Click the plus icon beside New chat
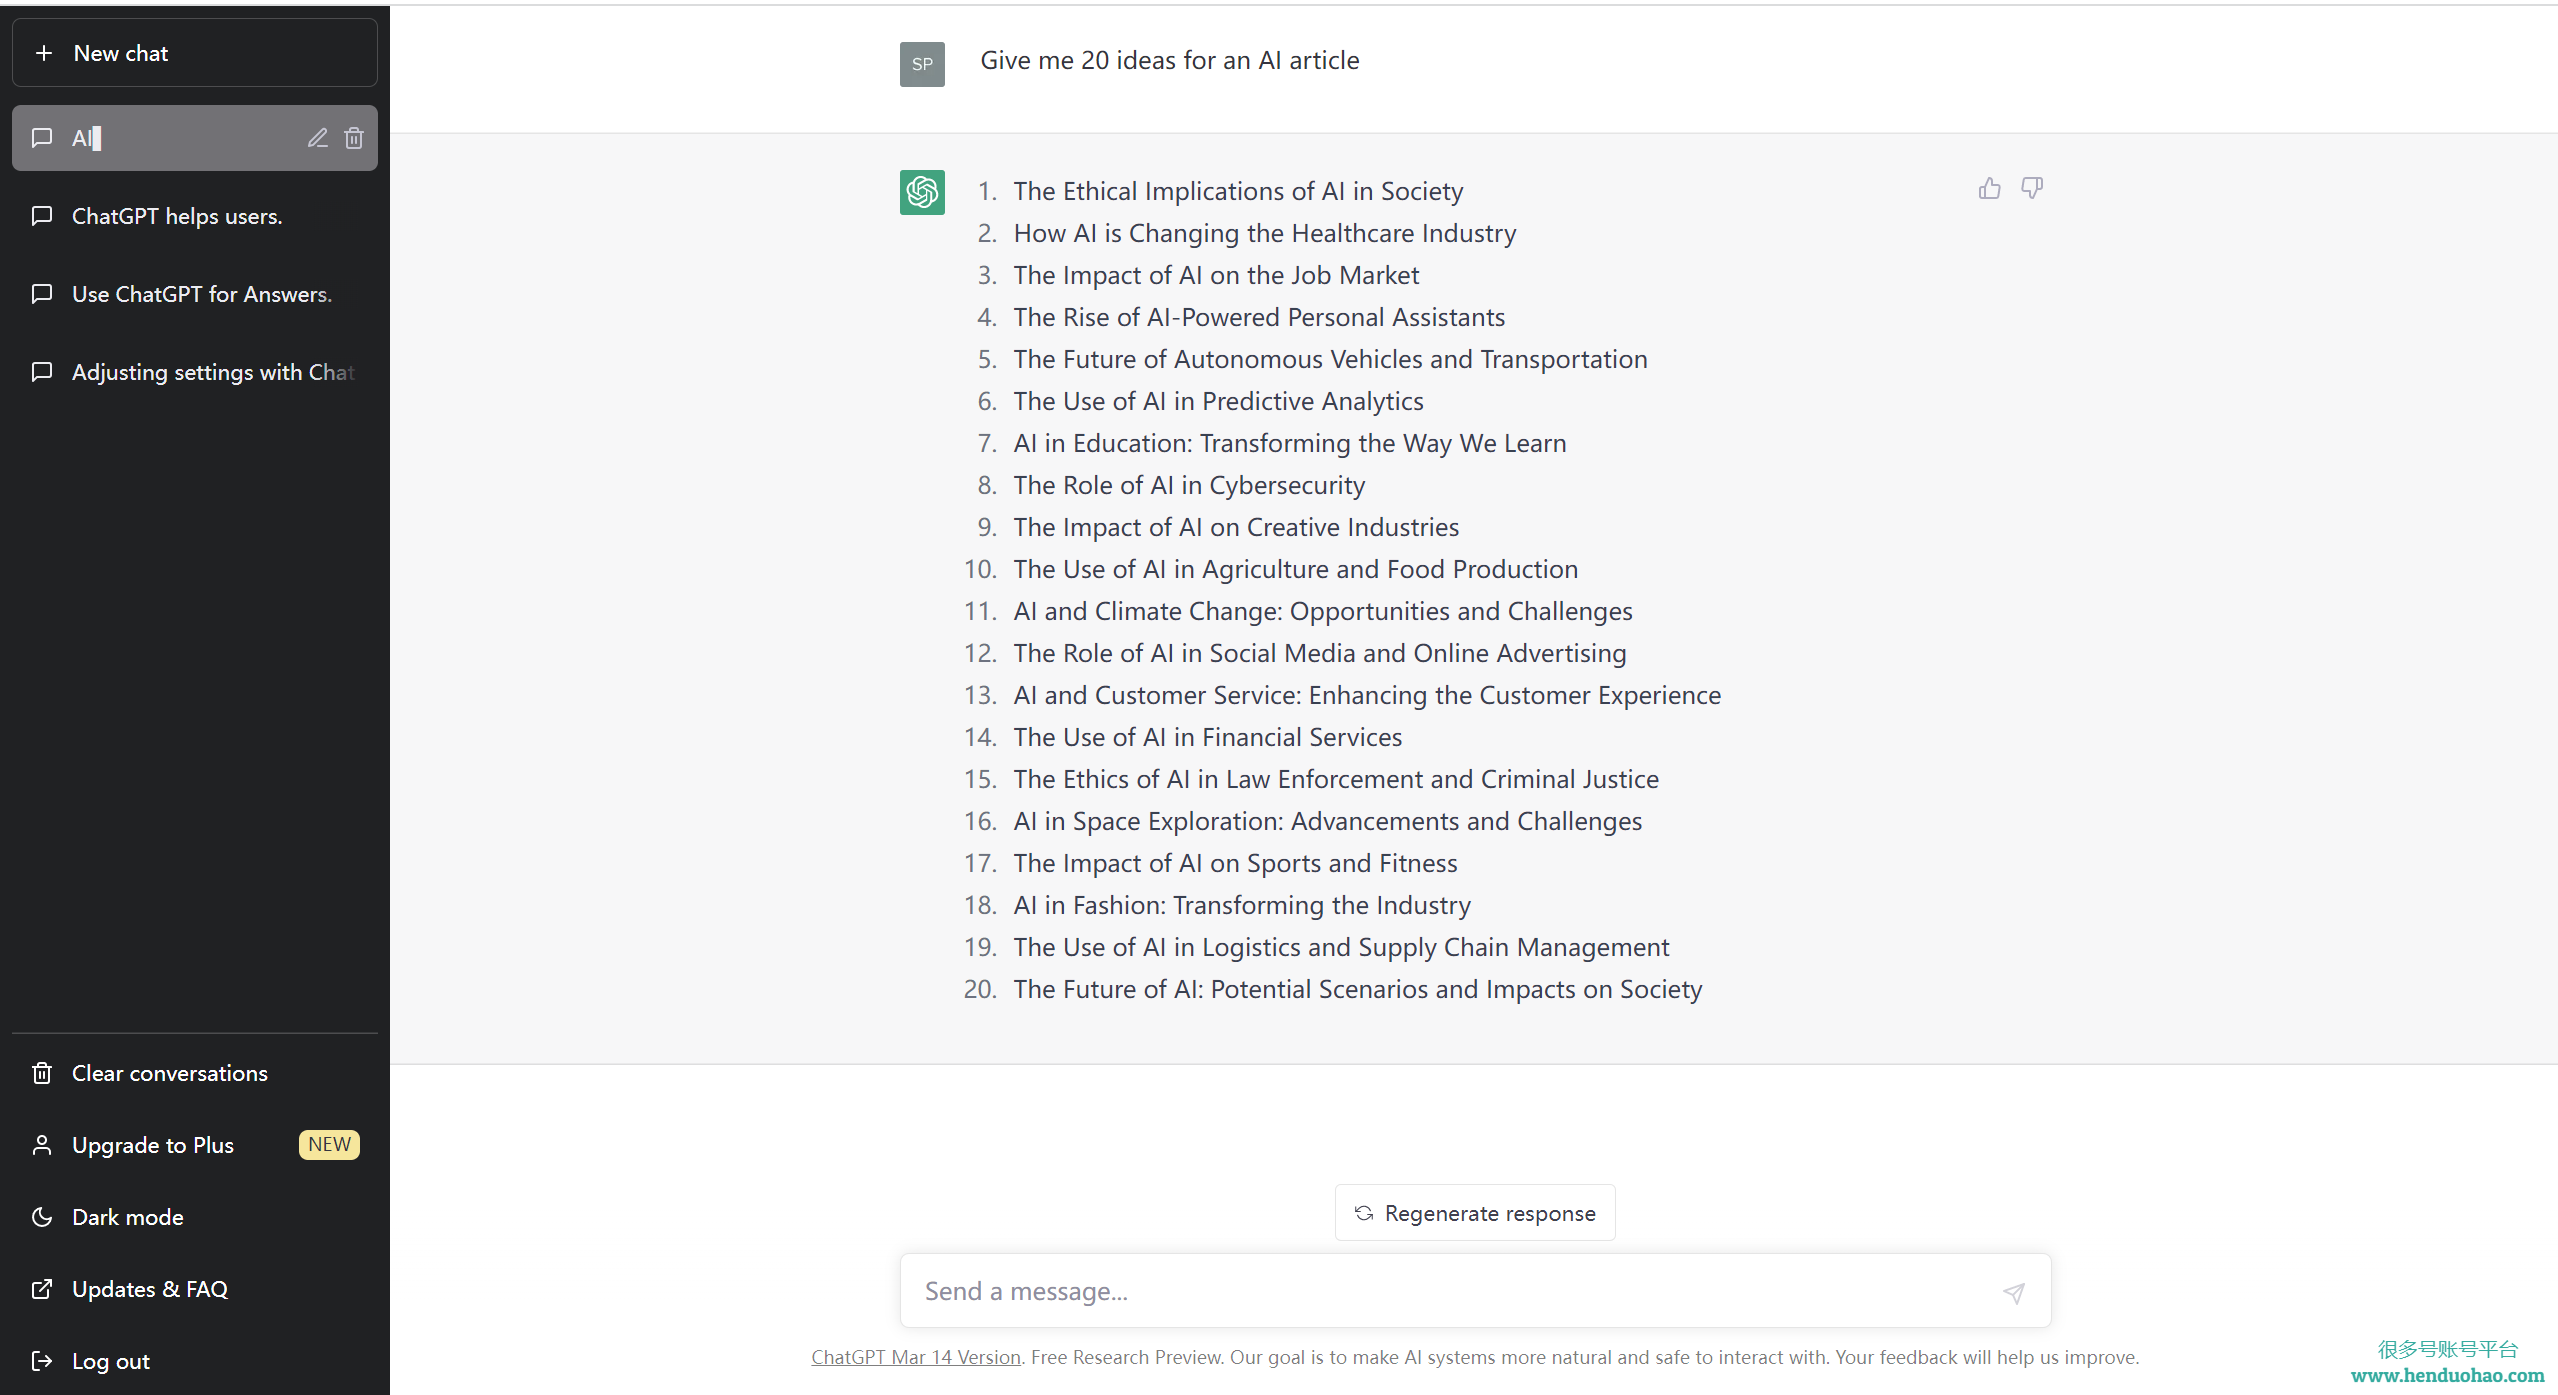This screenshot has height=1395, width=2558. (44, 53)
